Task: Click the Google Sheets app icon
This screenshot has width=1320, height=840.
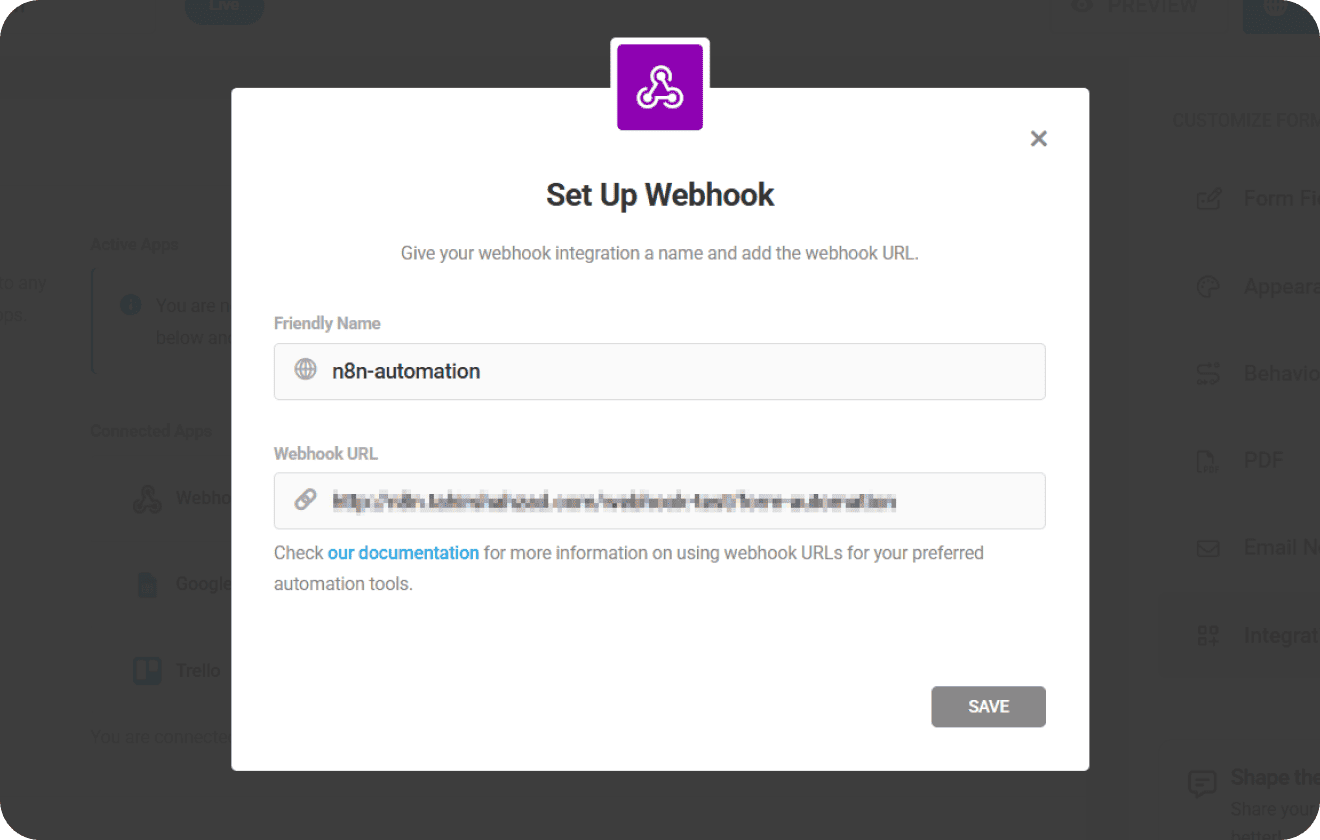Action: (148, 584)
